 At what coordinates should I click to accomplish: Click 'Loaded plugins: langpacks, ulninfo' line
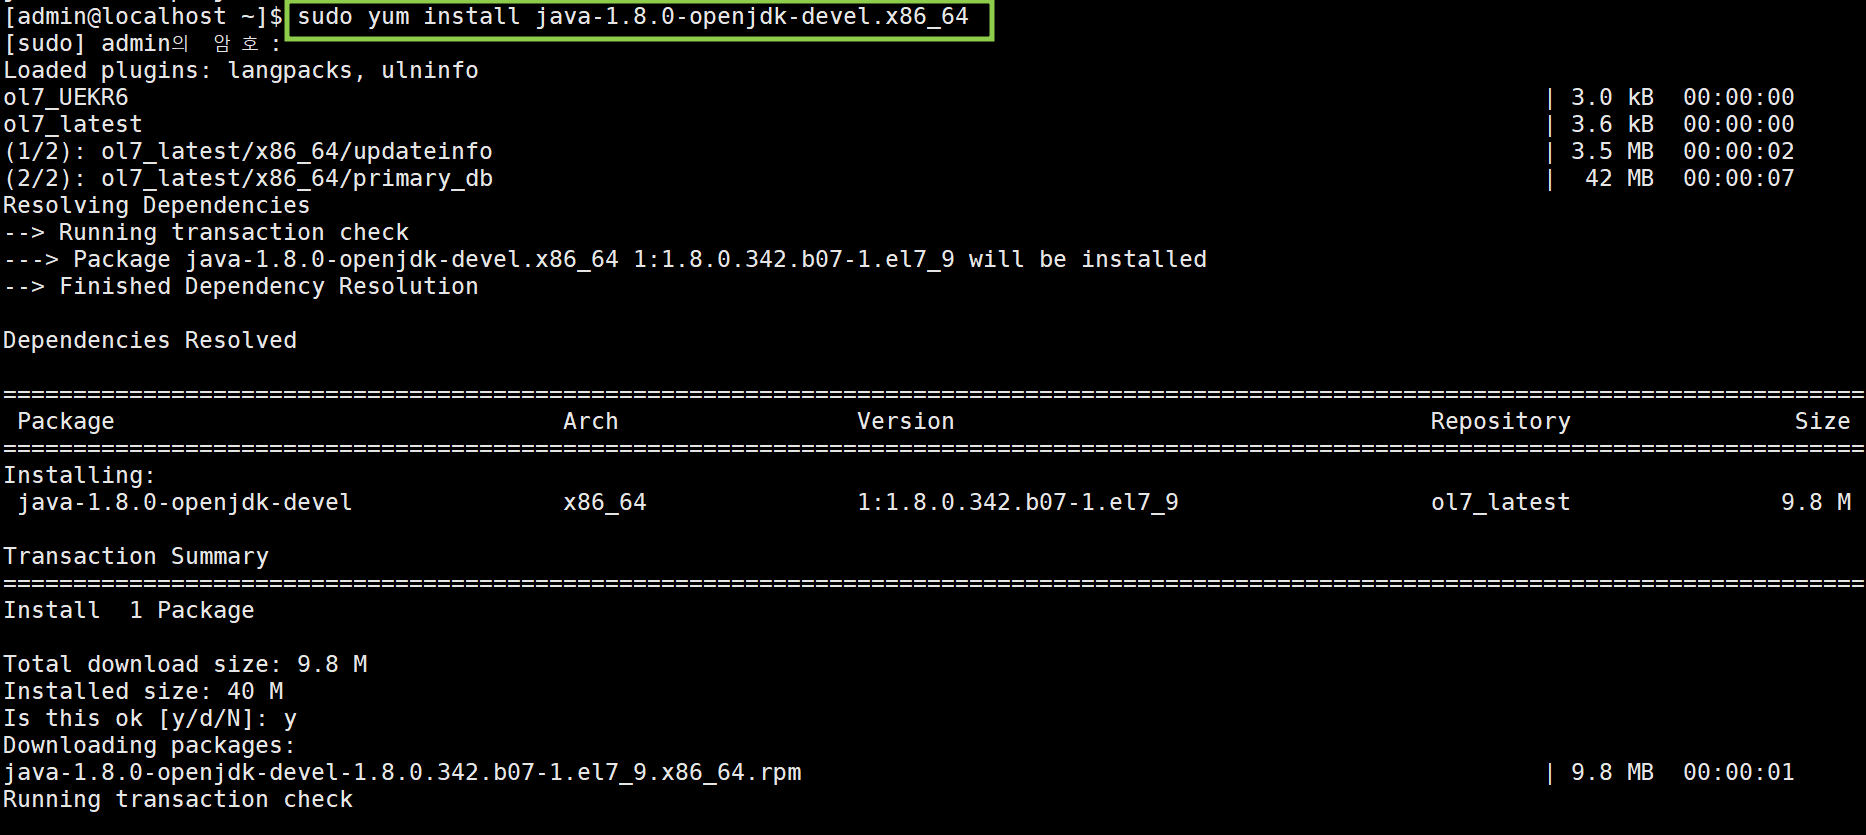(241, 71)
